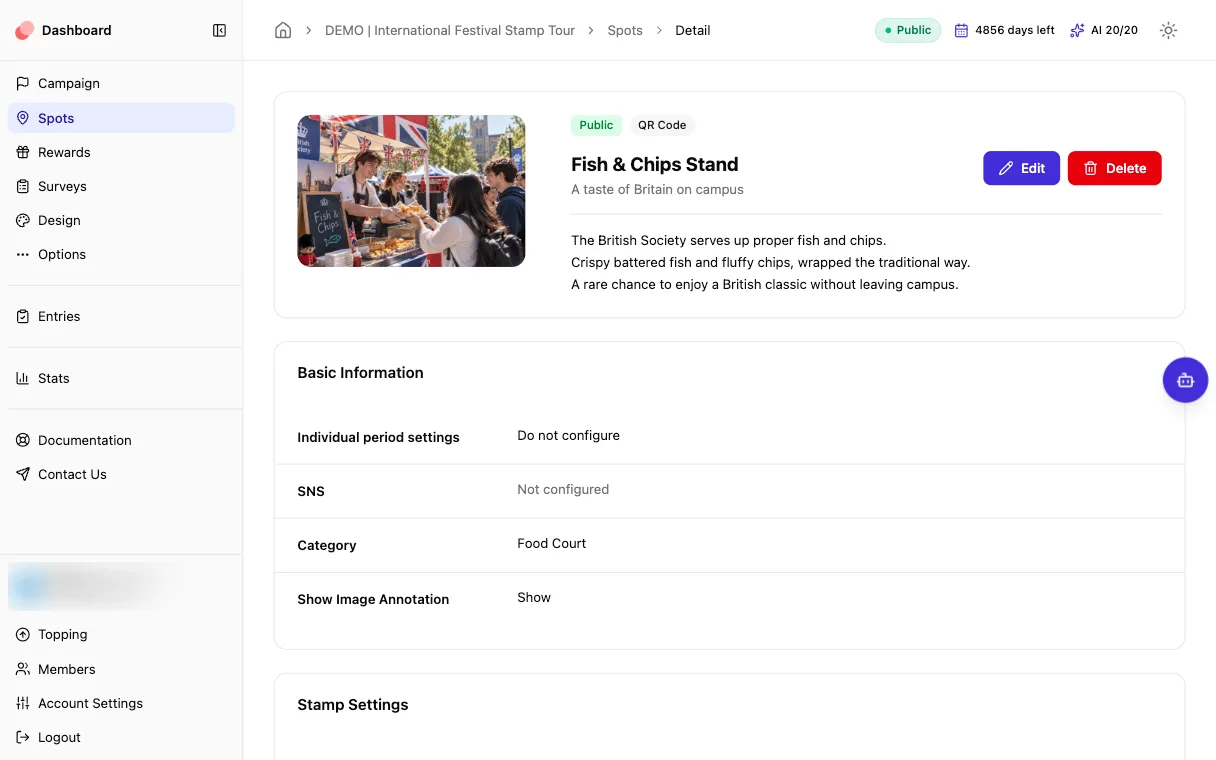Screen dimensions: 1216x760
Task: Click the Rewards gift icon
Action: pyautogui.click(x=23, y=152)
